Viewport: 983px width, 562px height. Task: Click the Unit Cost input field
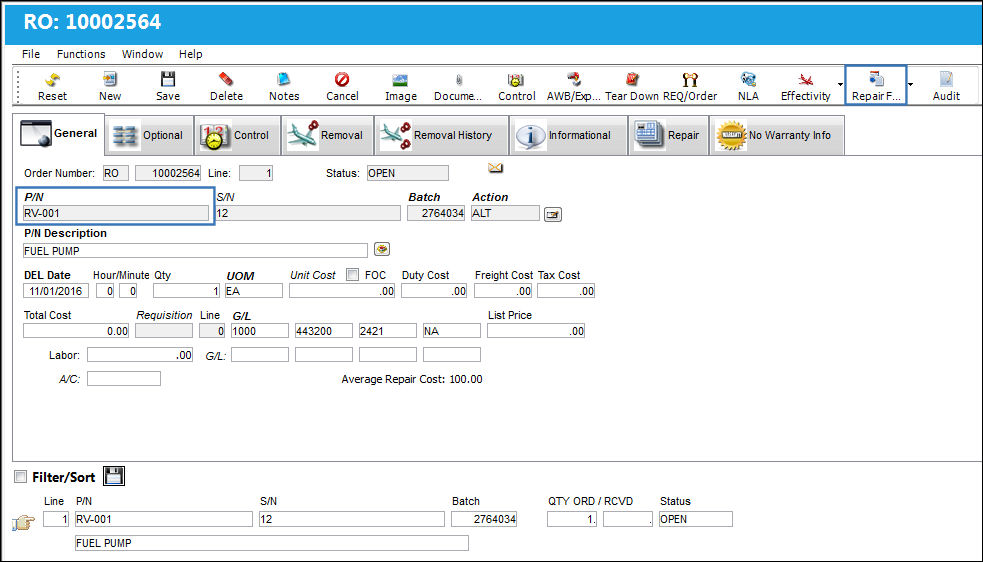[342, 291]
